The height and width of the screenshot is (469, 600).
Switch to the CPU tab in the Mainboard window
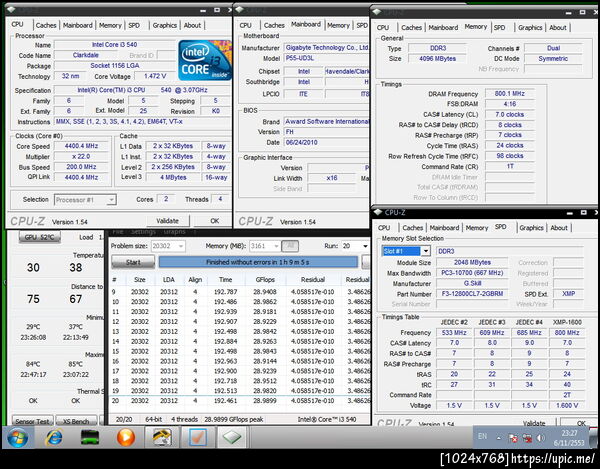click(x=246, y=25)
